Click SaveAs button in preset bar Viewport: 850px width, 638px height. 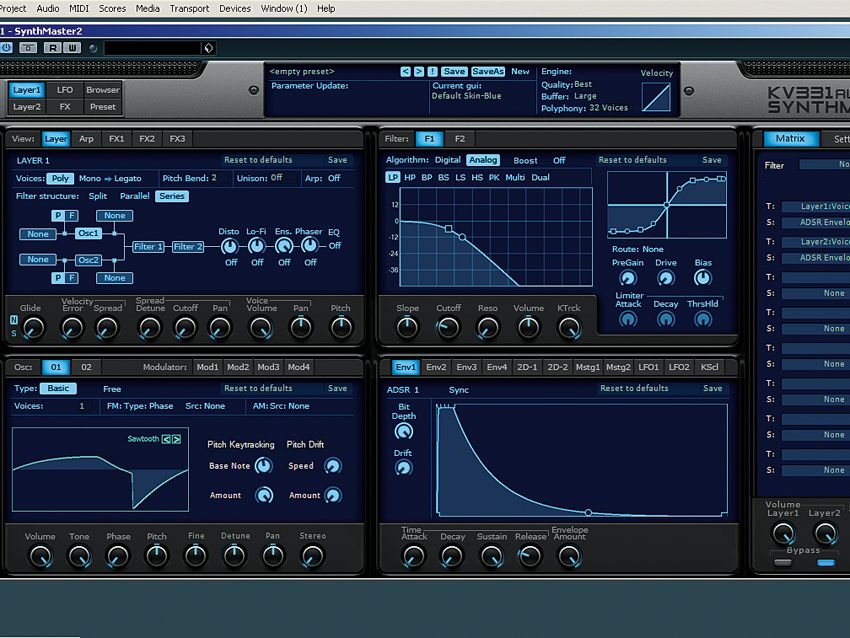(x=487, y=72)
